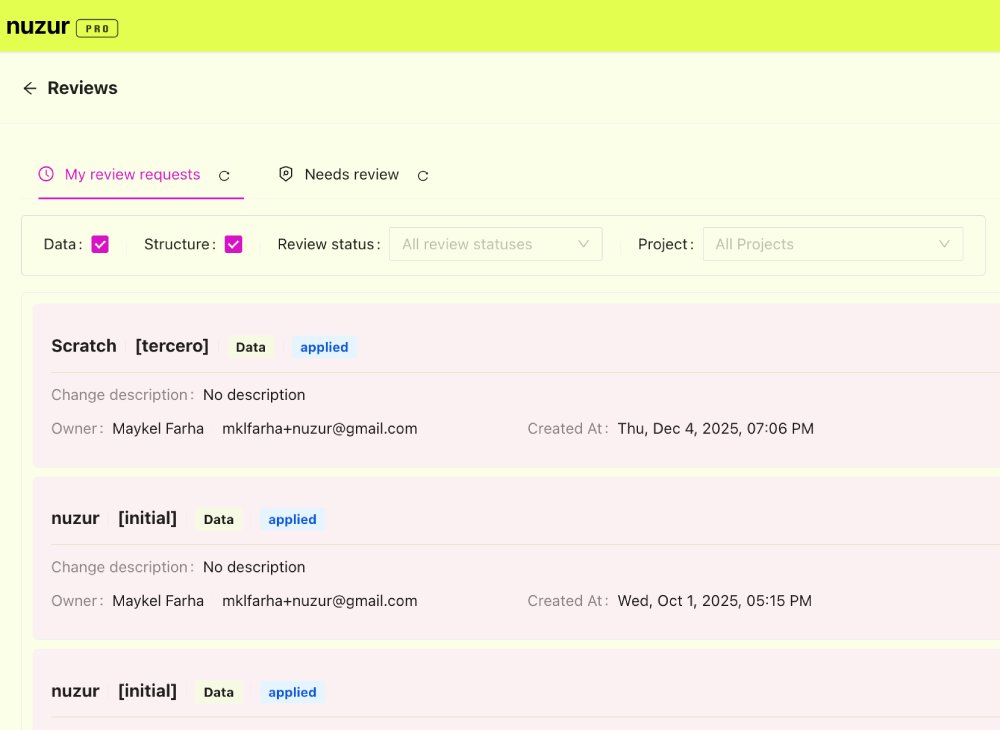Open the All Projects dropdown
This screenshot has height=730, width=1000.
point(833,243)
